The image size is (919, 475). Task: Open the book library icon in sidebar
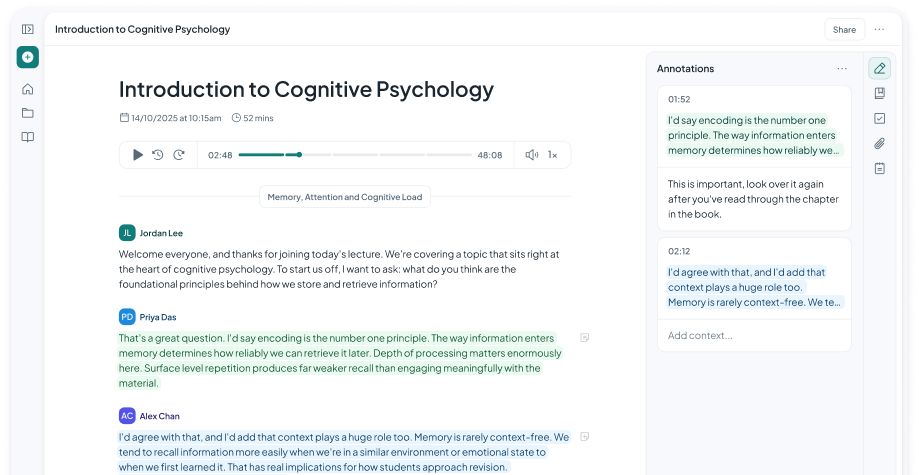click(28, 137)
